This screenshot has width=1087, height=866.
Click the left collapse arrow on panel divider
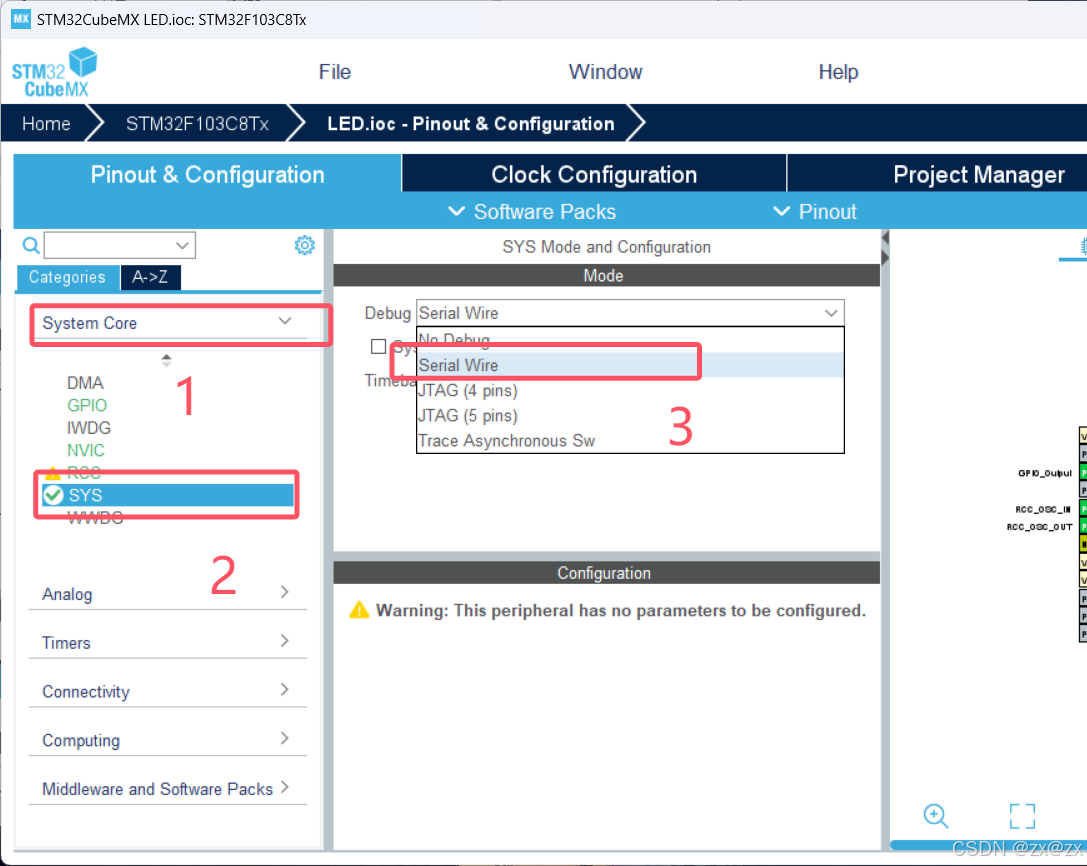pyautogui.click(x=885, y=238)
